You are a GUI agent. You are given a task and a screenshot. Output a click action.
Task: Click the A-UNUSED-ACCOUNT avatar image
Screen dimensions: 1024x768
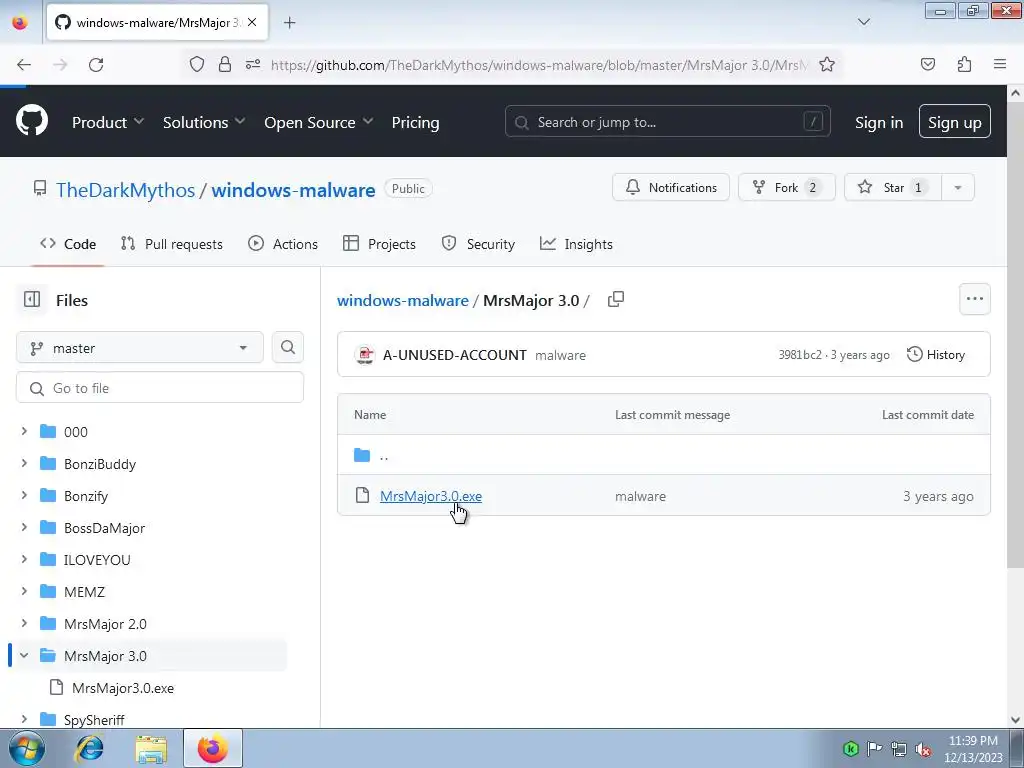[364, 355]
